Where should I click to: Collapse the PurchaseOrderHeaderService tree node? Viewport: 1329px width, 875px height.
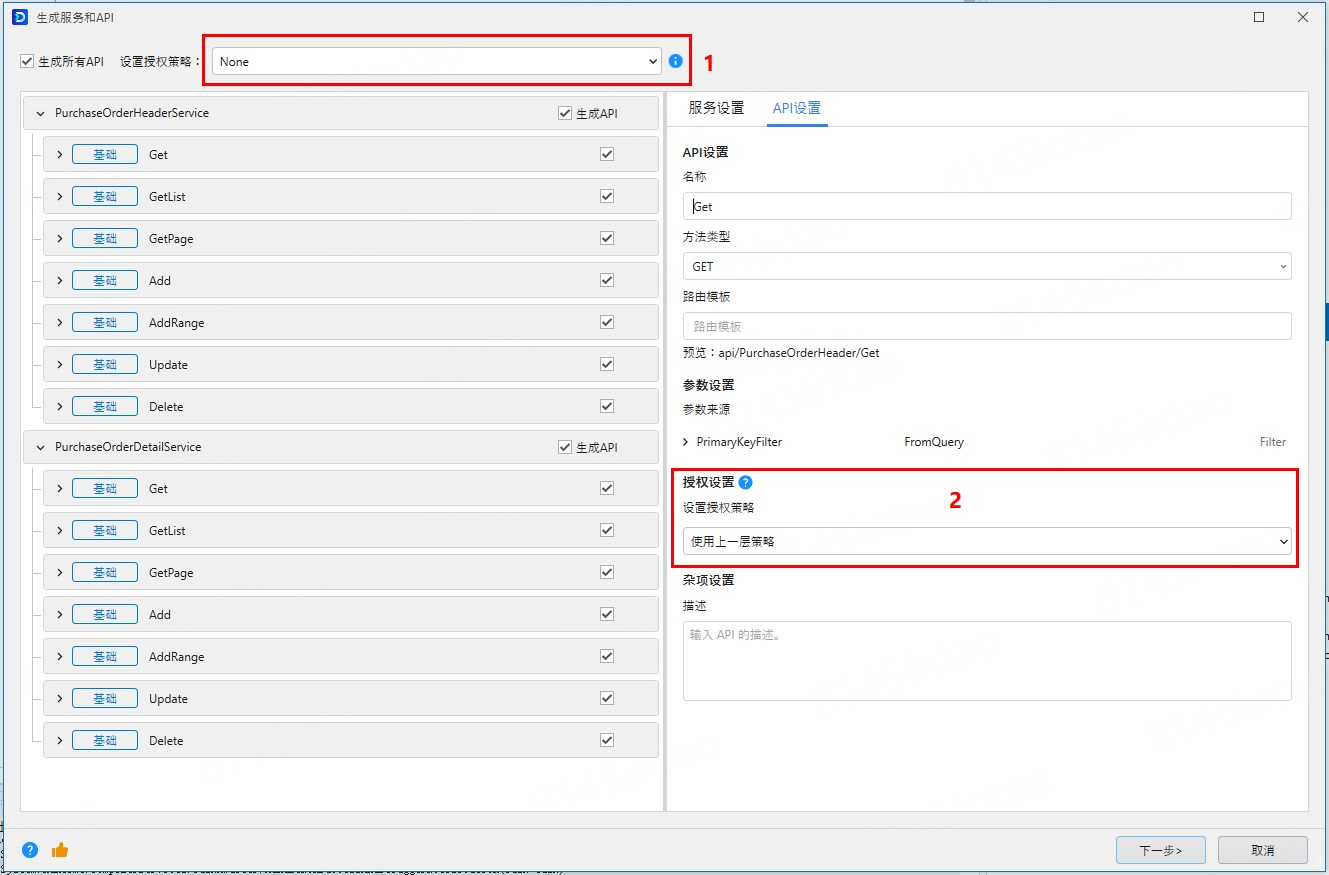[x=41, y=114]
